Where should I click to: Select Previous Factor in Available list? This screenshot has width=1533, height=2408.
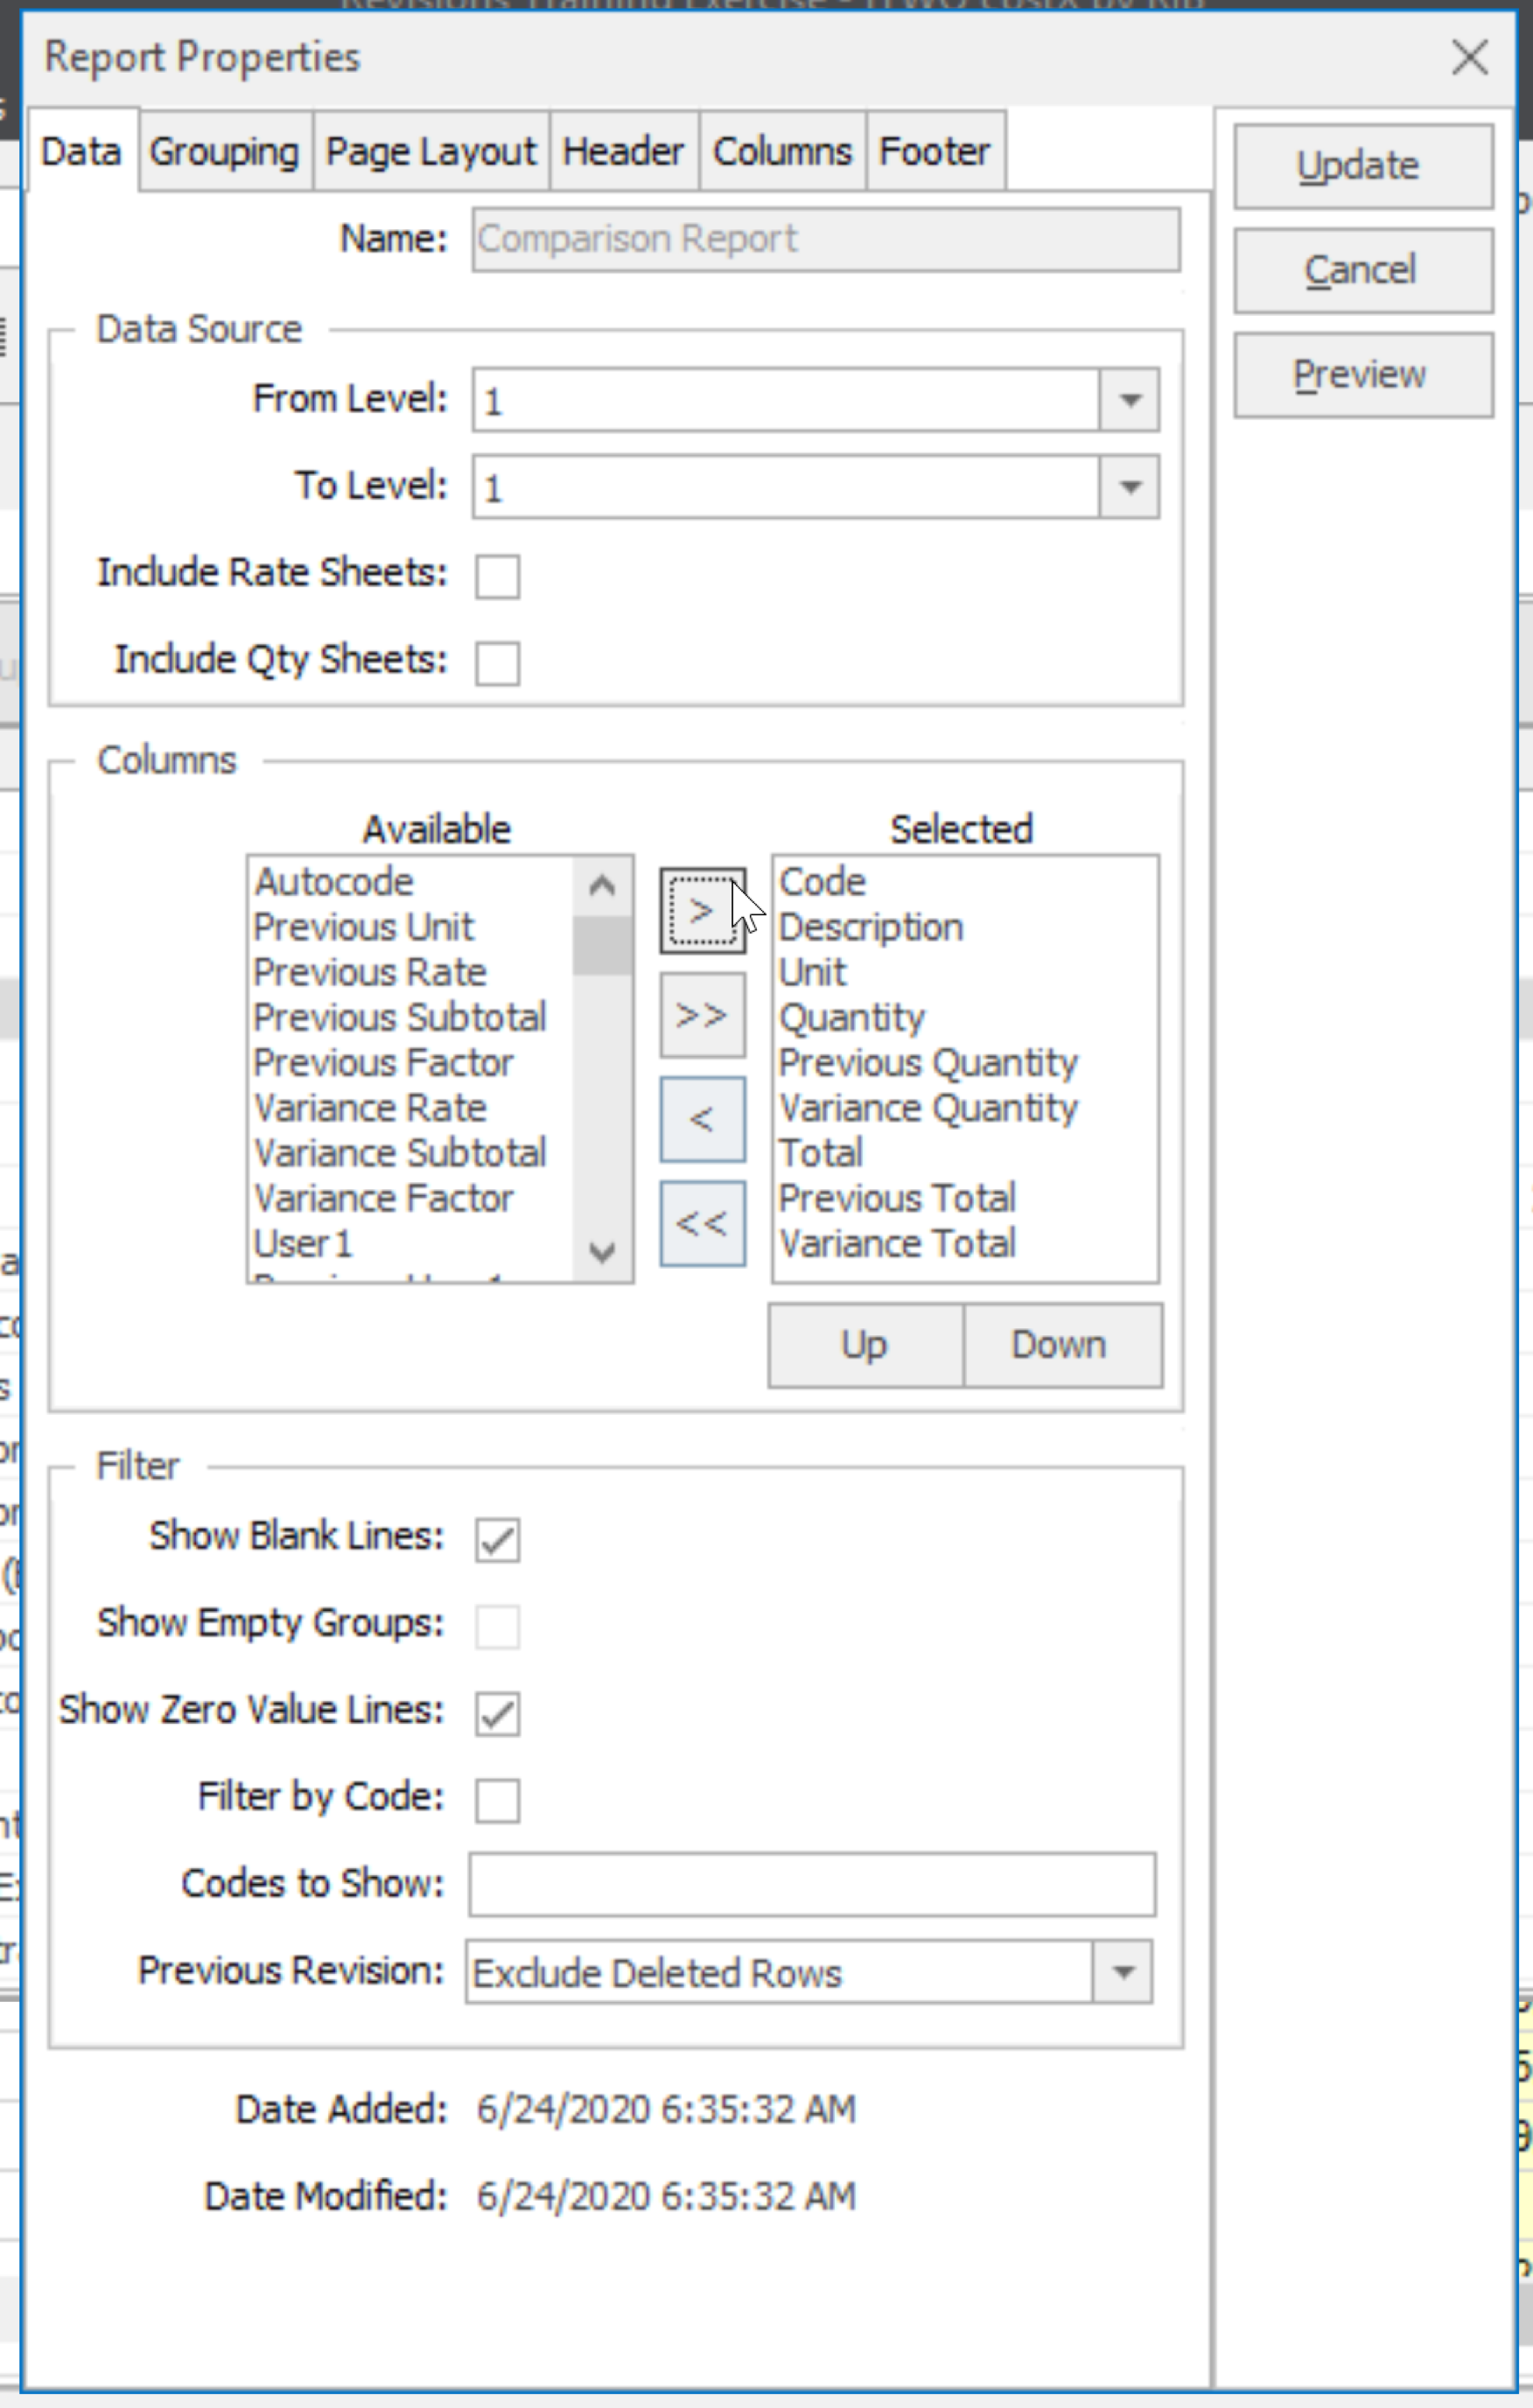click(x=383, y=1062)
